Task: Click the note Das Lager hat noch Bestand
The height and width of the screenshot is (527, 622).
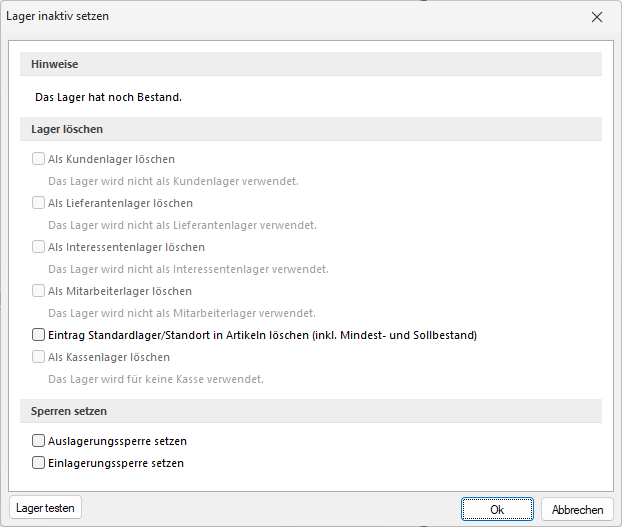Action: point(108,97)
